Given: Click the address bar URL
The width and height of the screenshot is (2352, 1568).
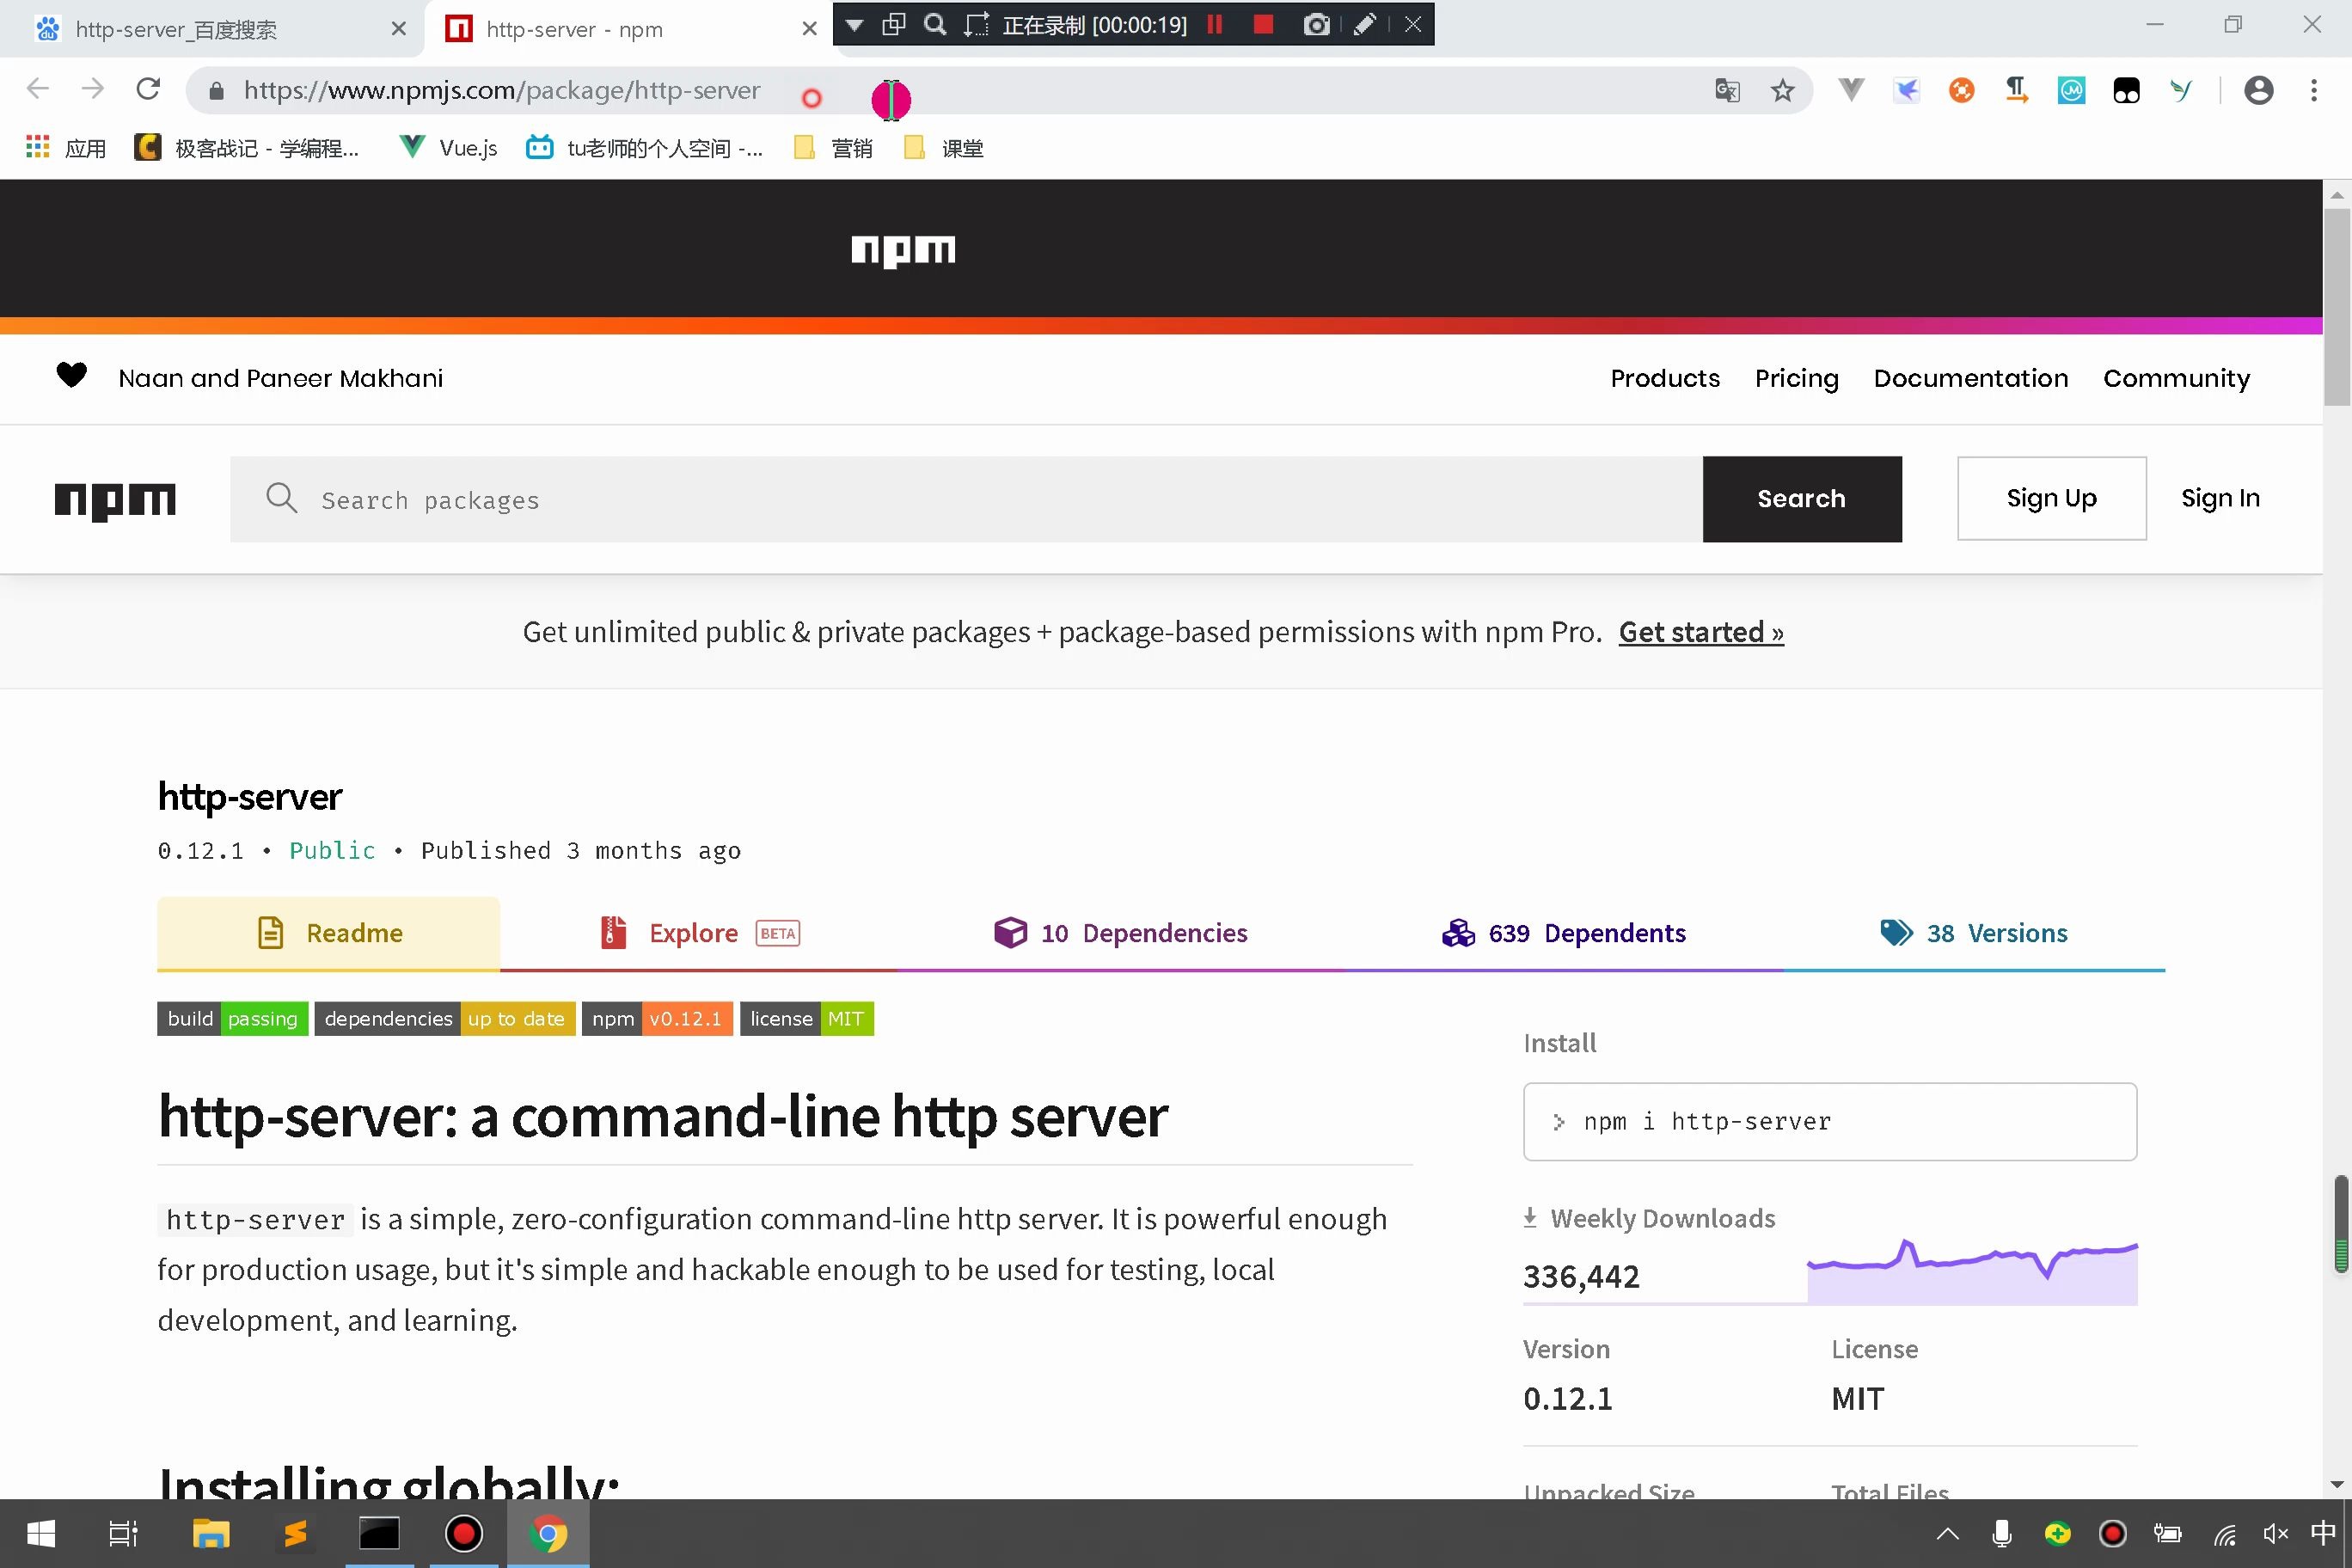Looking at the screenshot, I should (x=501, y=91).
